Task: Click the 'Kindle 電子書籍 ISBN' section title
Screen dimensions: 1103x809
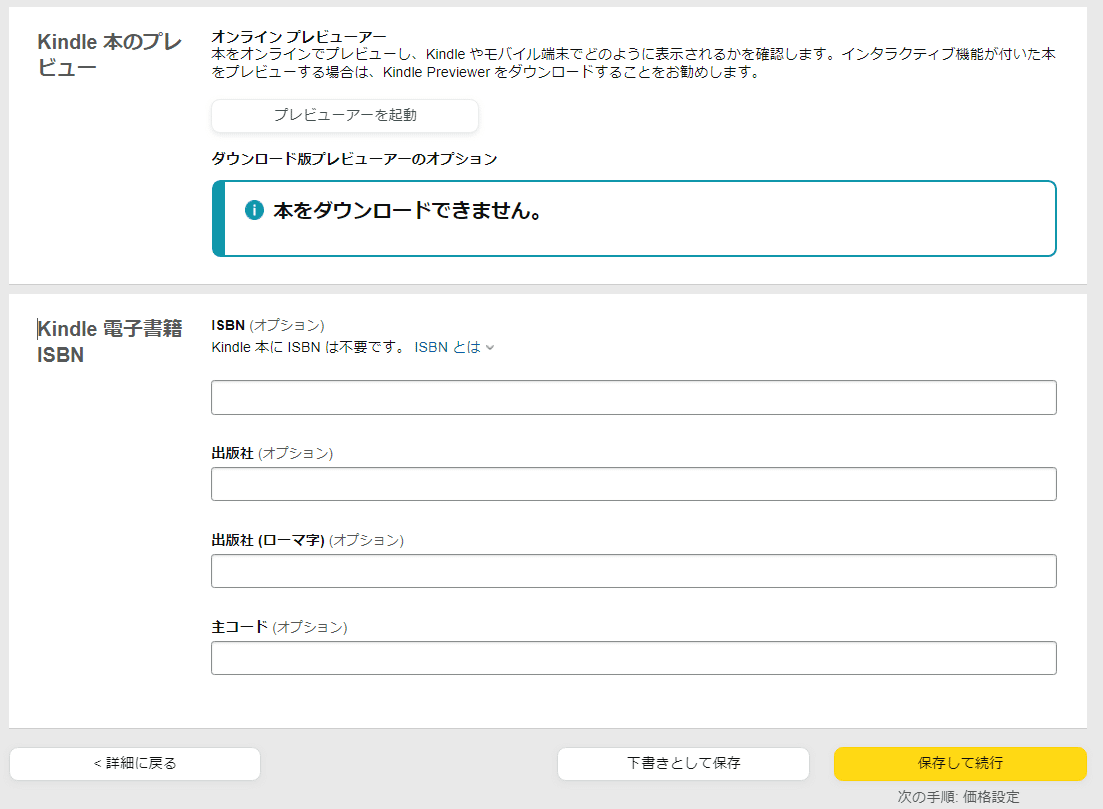Action: (x=110, y=341)
